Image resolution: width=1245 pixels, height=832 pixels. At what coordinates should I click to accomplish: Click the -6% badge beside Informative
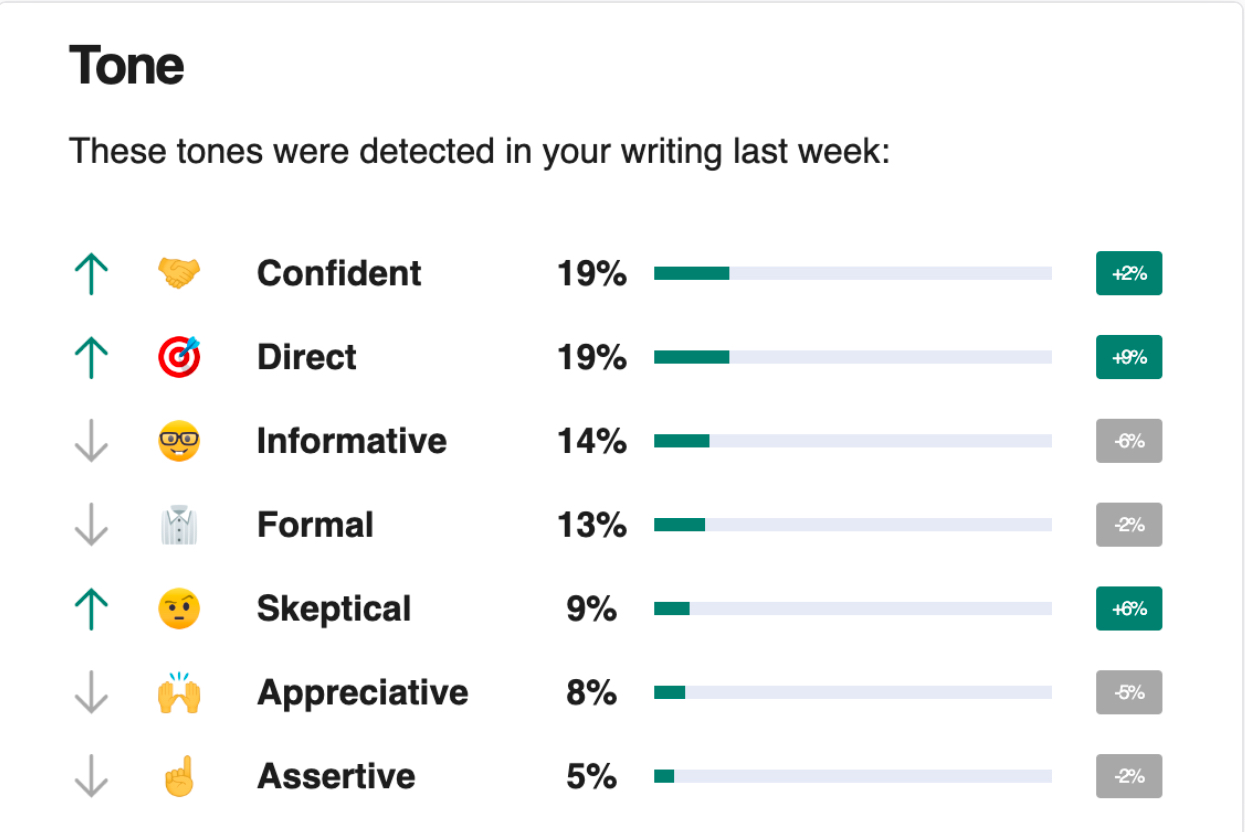[1128, 440]
